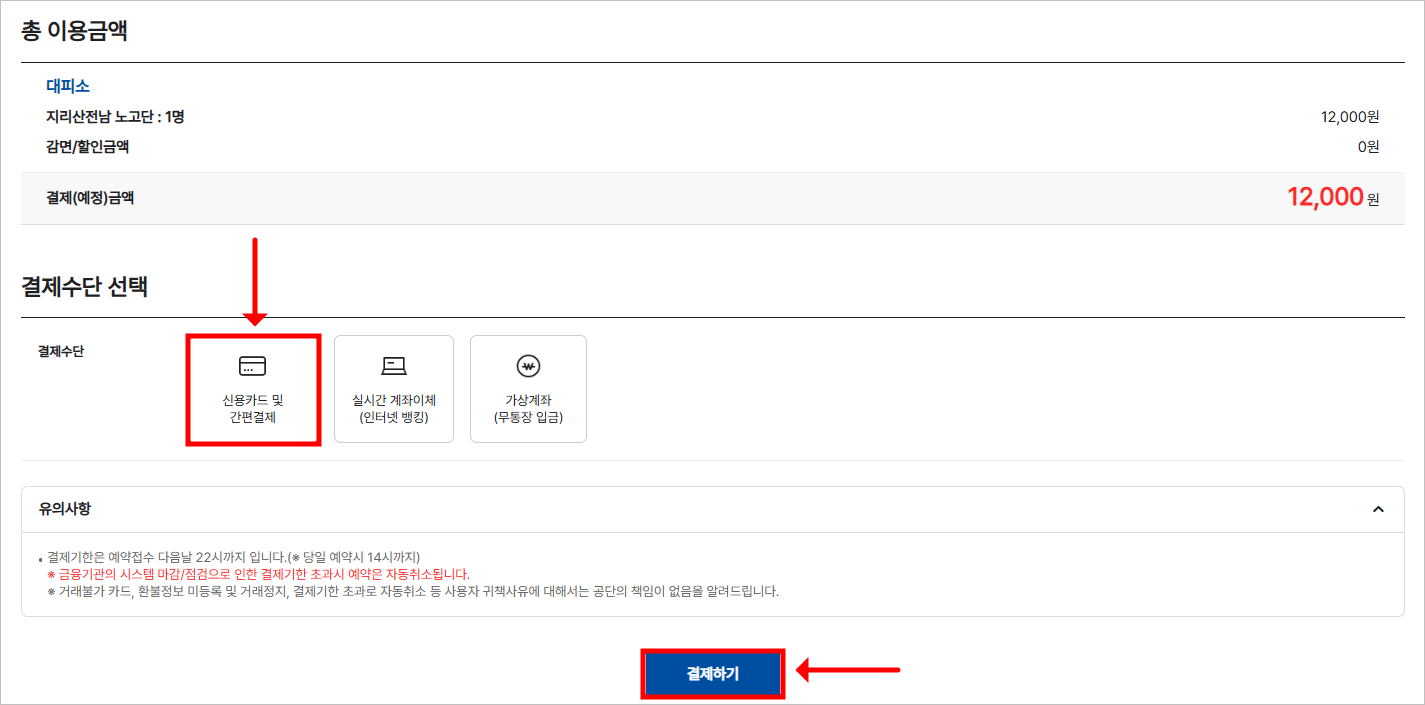Click the 감면/할인금액 label

pos(87,147)
